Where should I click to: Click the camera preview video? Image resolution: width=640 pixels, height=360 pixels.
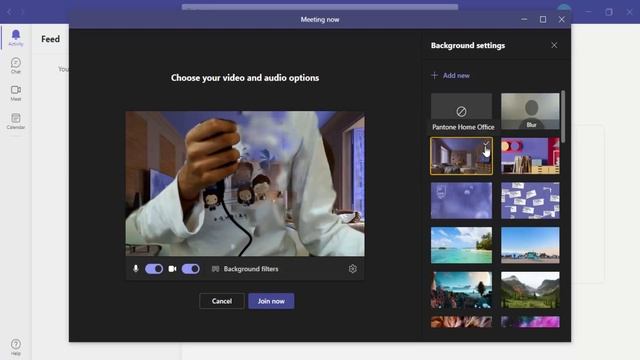click(245, 184)
